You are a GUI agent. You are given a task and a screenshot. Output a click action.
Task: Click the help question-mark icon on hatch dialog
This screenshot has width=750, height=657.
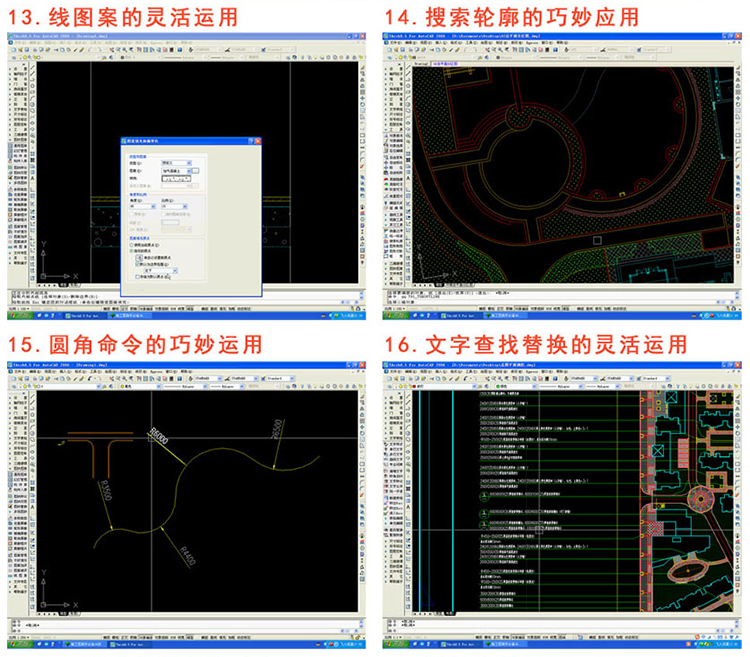[x=252, y=143]
